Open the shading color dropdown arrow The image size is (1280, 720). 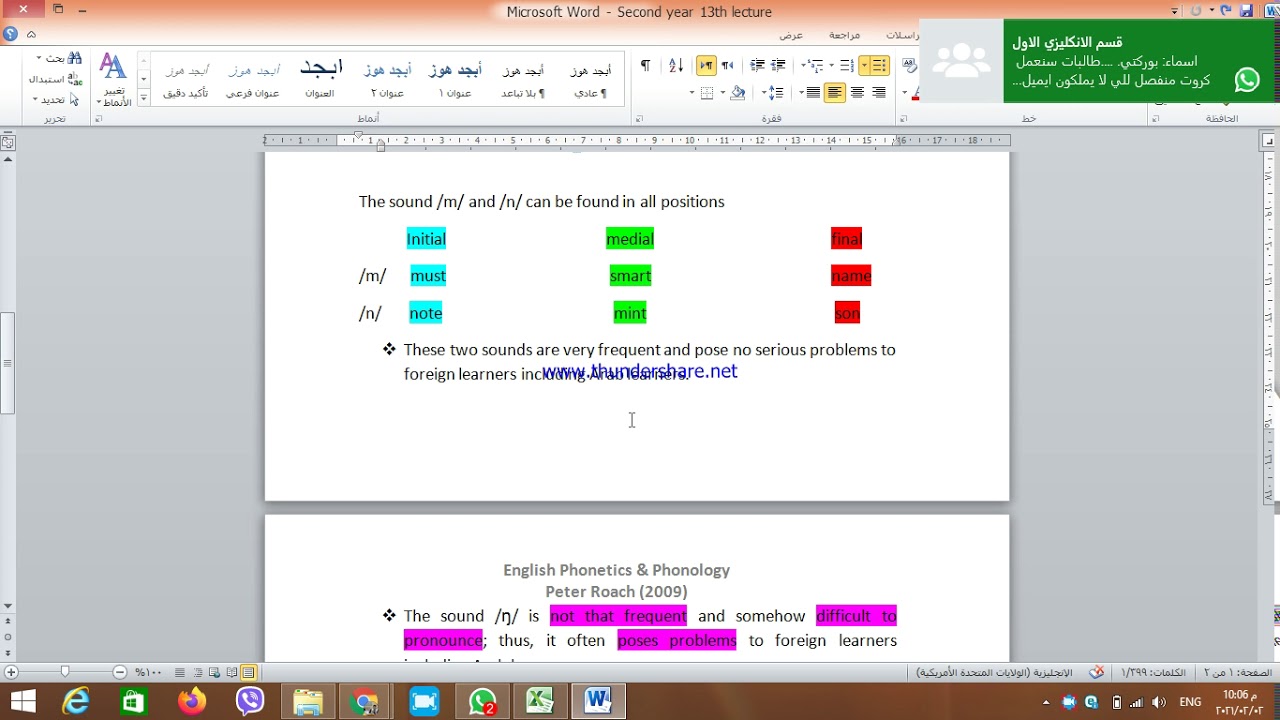coord(724,93)
